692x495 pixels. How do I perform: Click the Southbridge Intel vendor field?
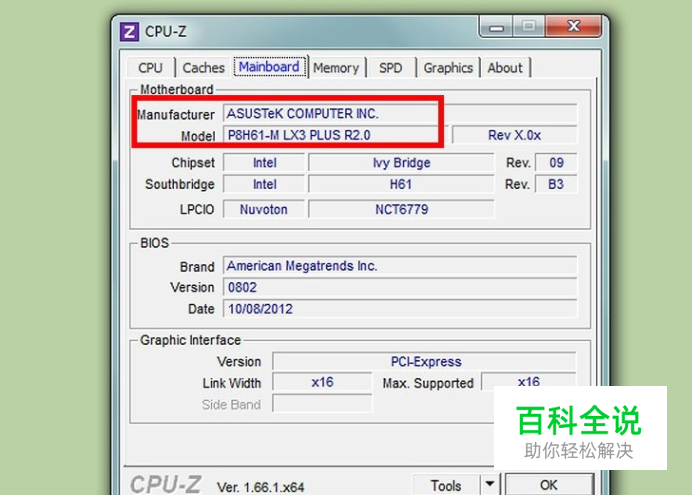tap(264, 184)
